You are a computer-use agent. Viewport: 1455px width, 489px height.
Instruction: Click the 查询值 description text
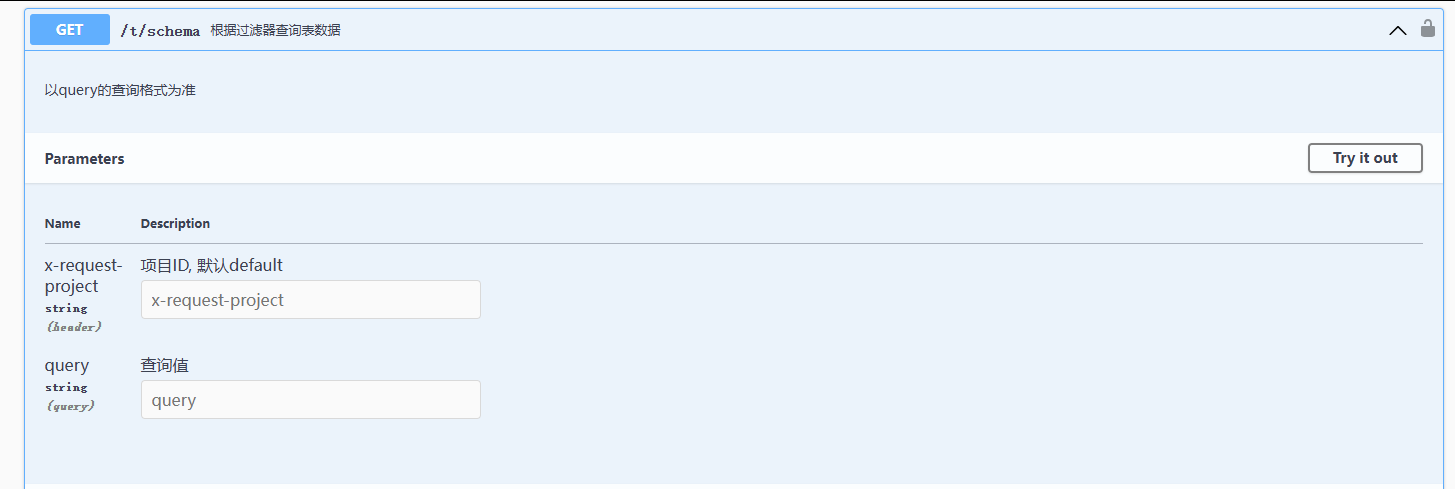[x=164, y=366]
